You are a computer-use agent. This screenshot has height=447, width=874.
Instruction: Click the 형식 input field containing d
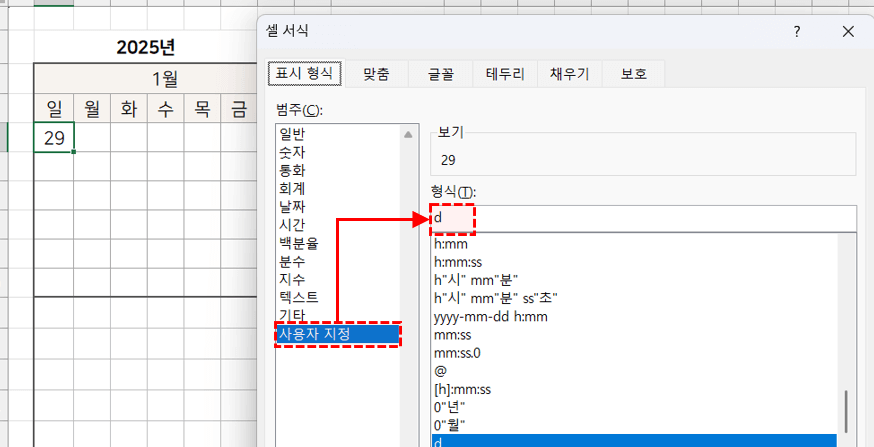tap(643, 218)
